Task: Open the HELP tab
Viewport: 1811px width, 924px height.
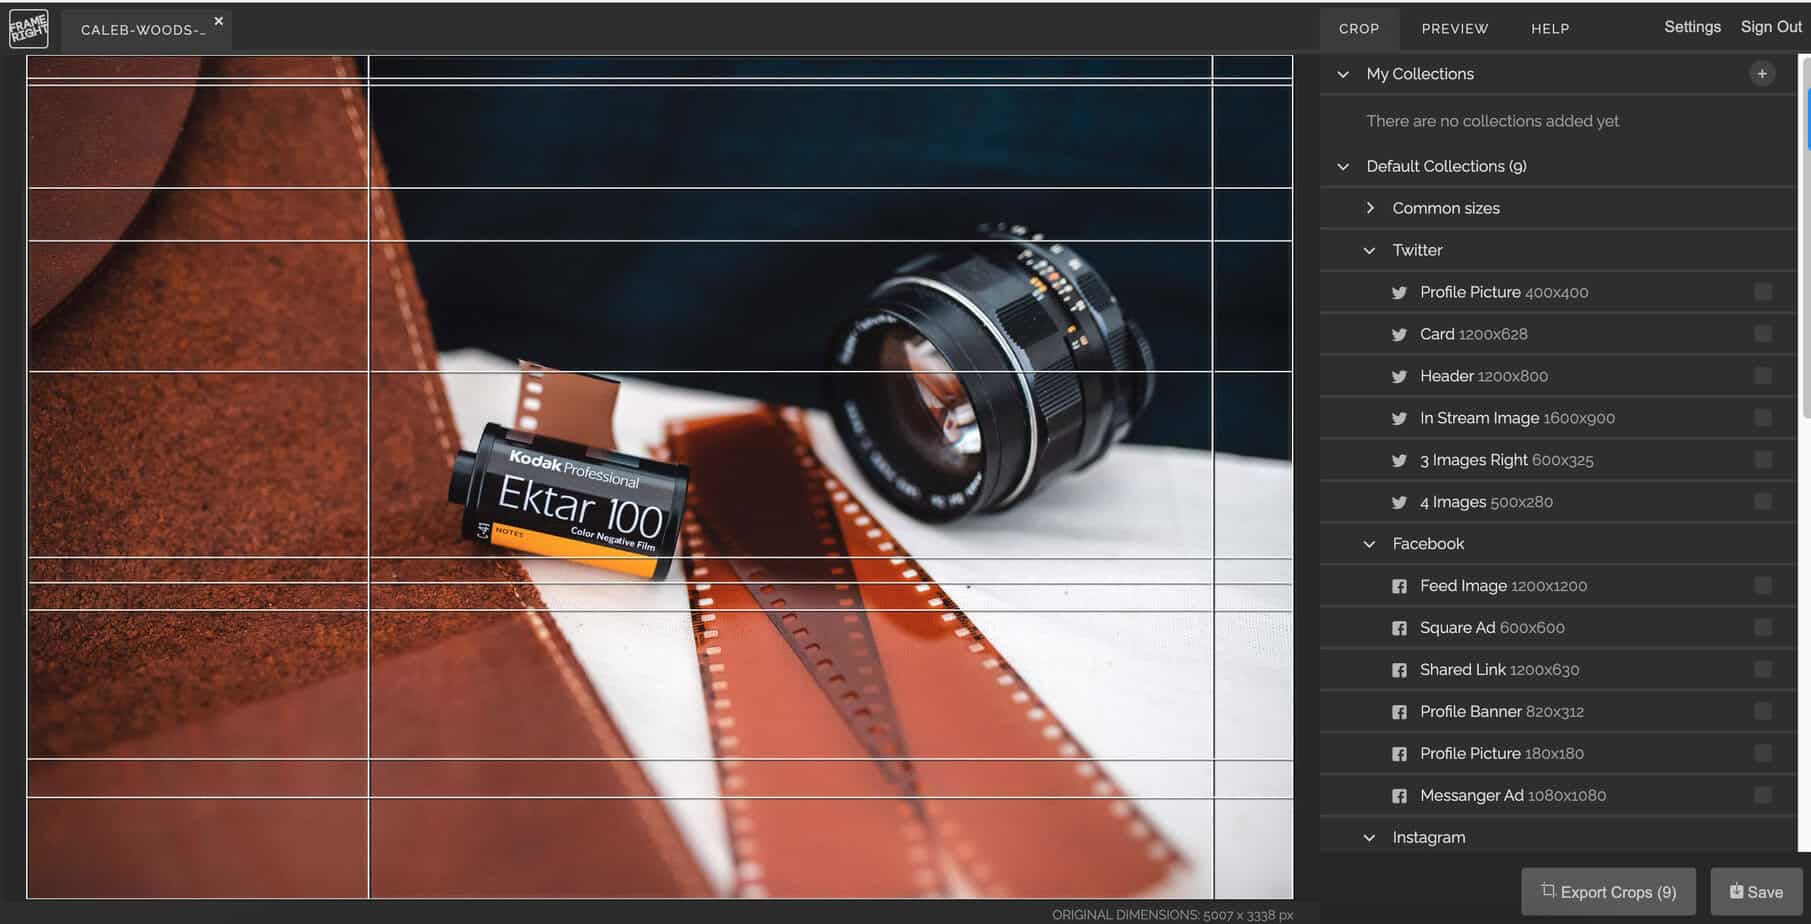Action: [1549, 29]
